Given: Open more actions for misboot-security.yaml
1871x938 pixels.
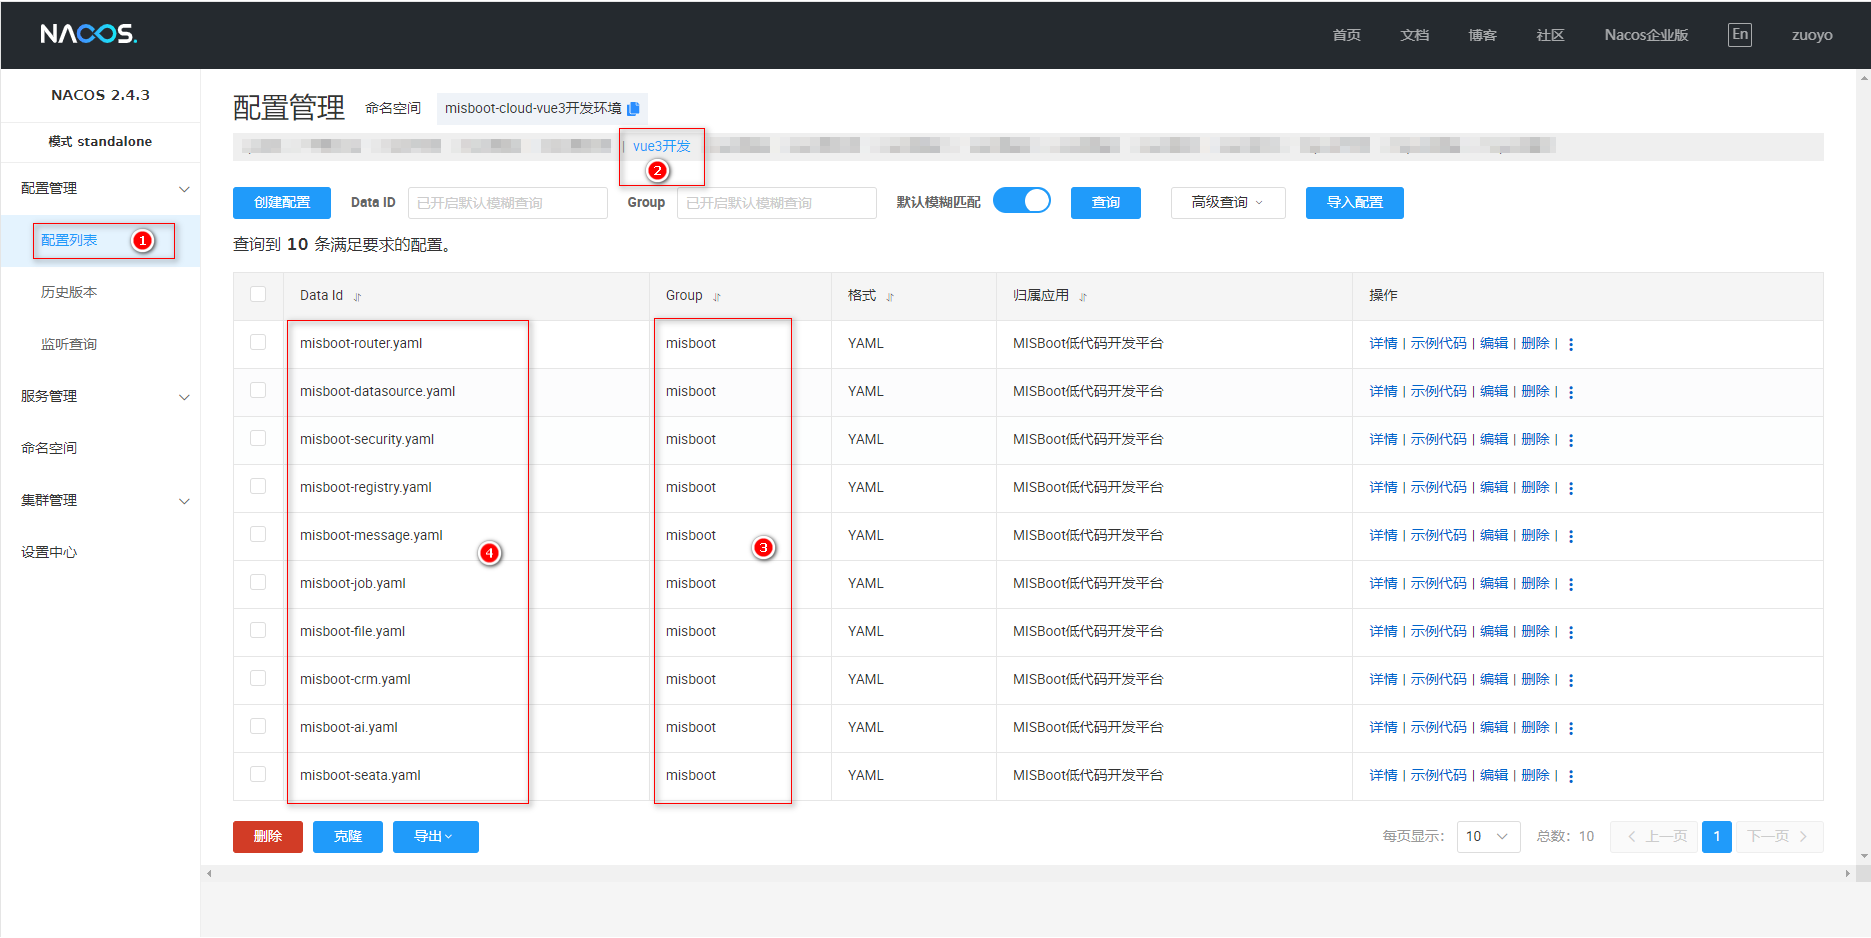Looking at the screenshot, I should click(1571, 440).
